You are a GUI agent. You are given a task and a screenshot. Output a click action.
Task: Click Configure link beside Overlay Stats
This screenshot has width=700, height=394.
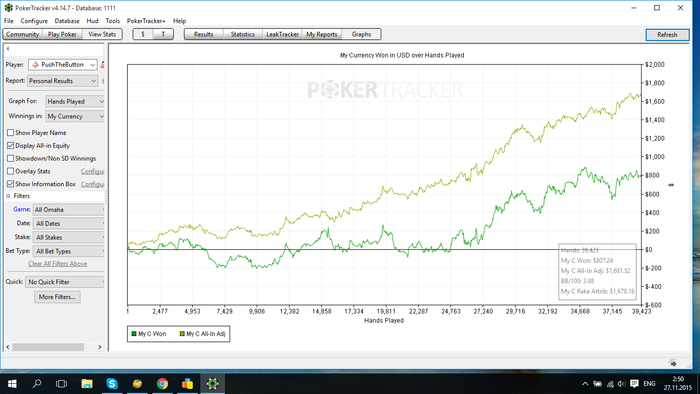pos(92,171)
